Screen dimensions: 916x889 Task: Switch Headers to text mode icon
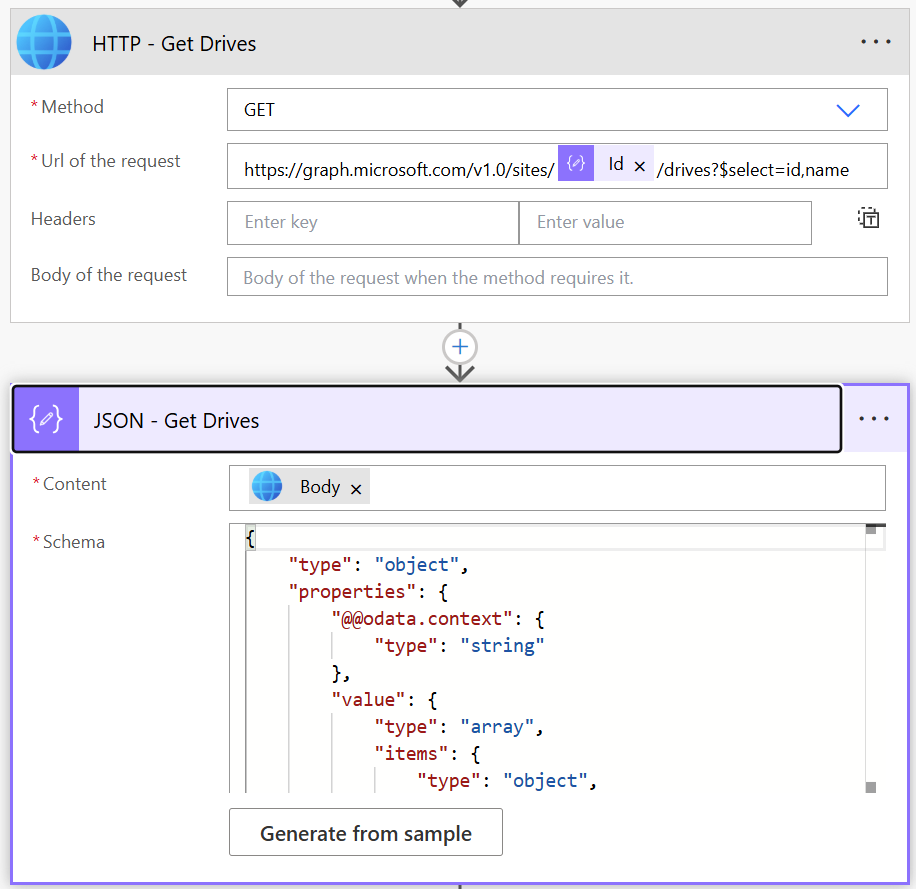pyautogui.click(x=868, y=218)
